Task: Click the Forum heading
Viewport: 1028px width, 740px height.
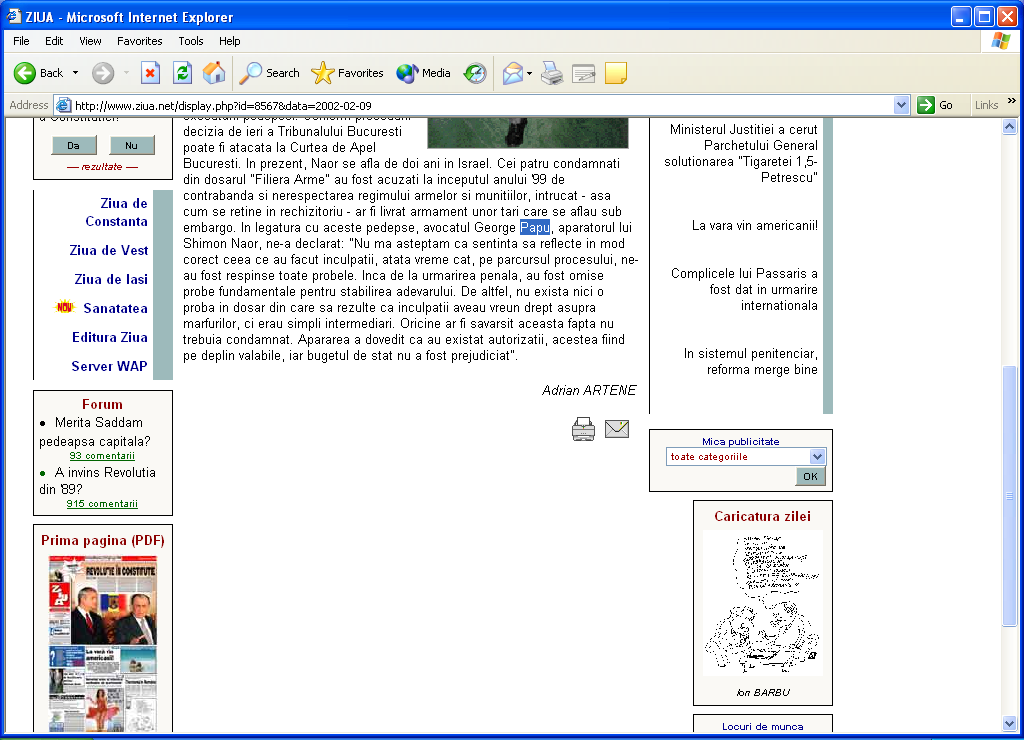Action: click(102, 404)
